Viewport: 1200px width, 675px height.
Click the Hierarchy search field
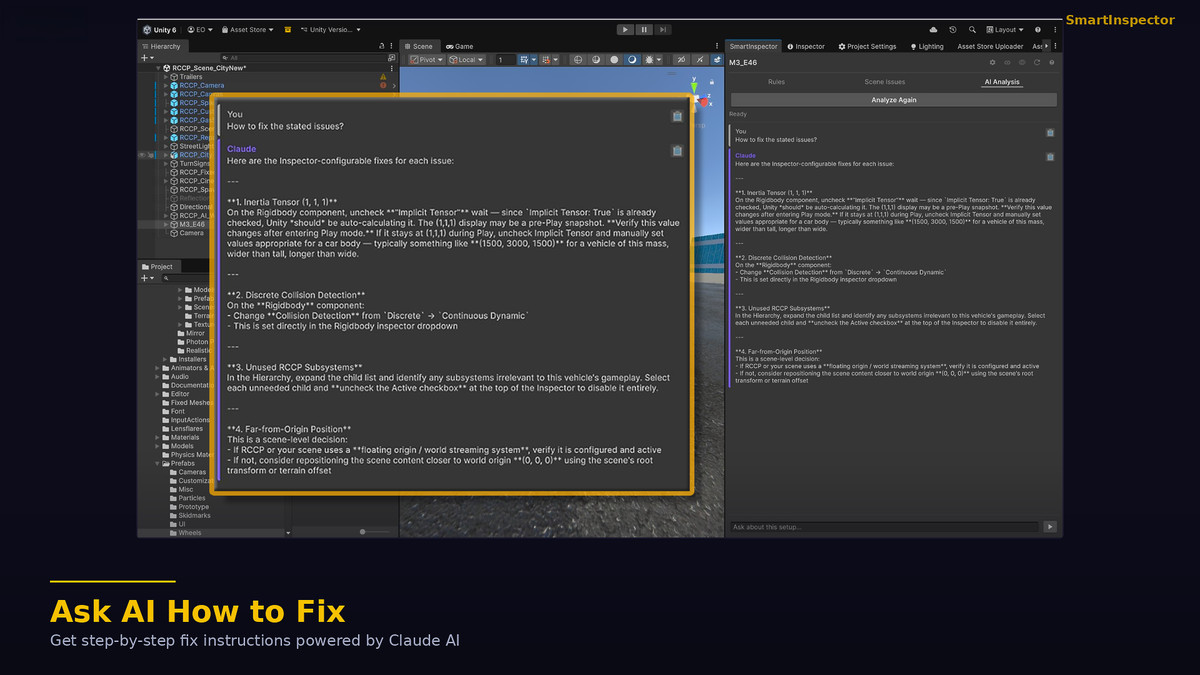304,58
